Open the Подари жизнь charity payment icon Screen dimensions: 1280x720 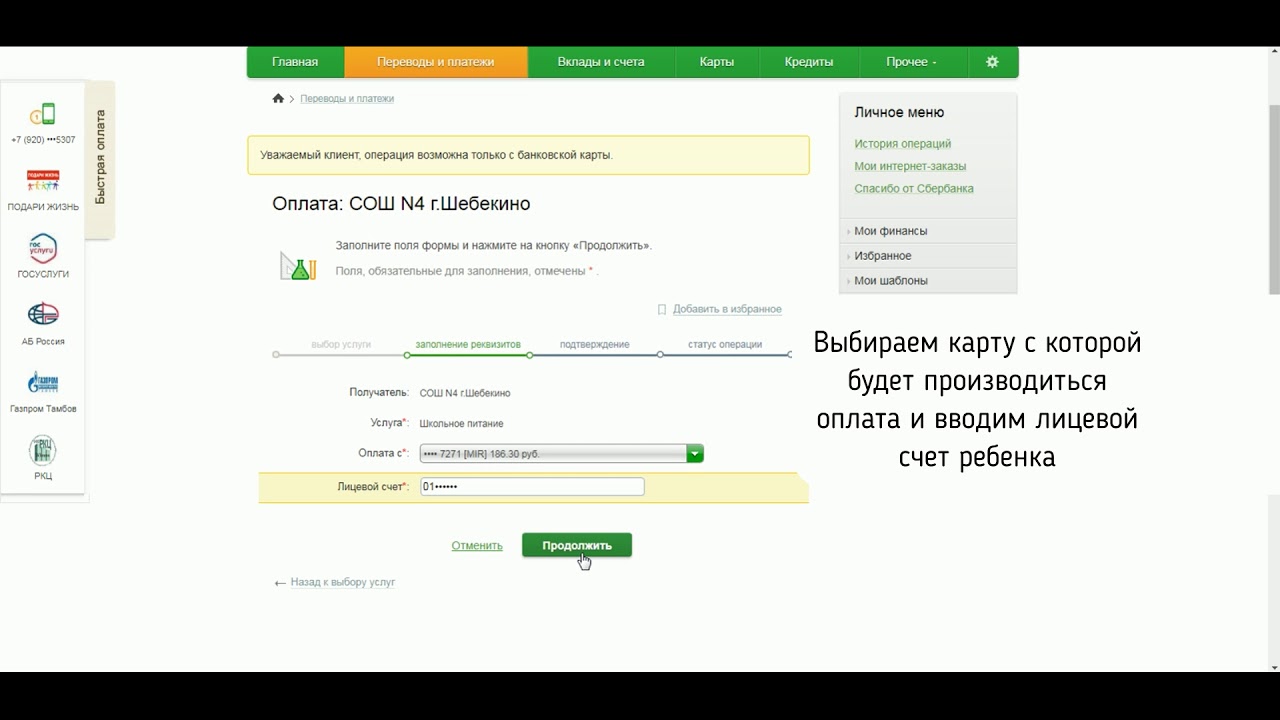pos(43,181)
